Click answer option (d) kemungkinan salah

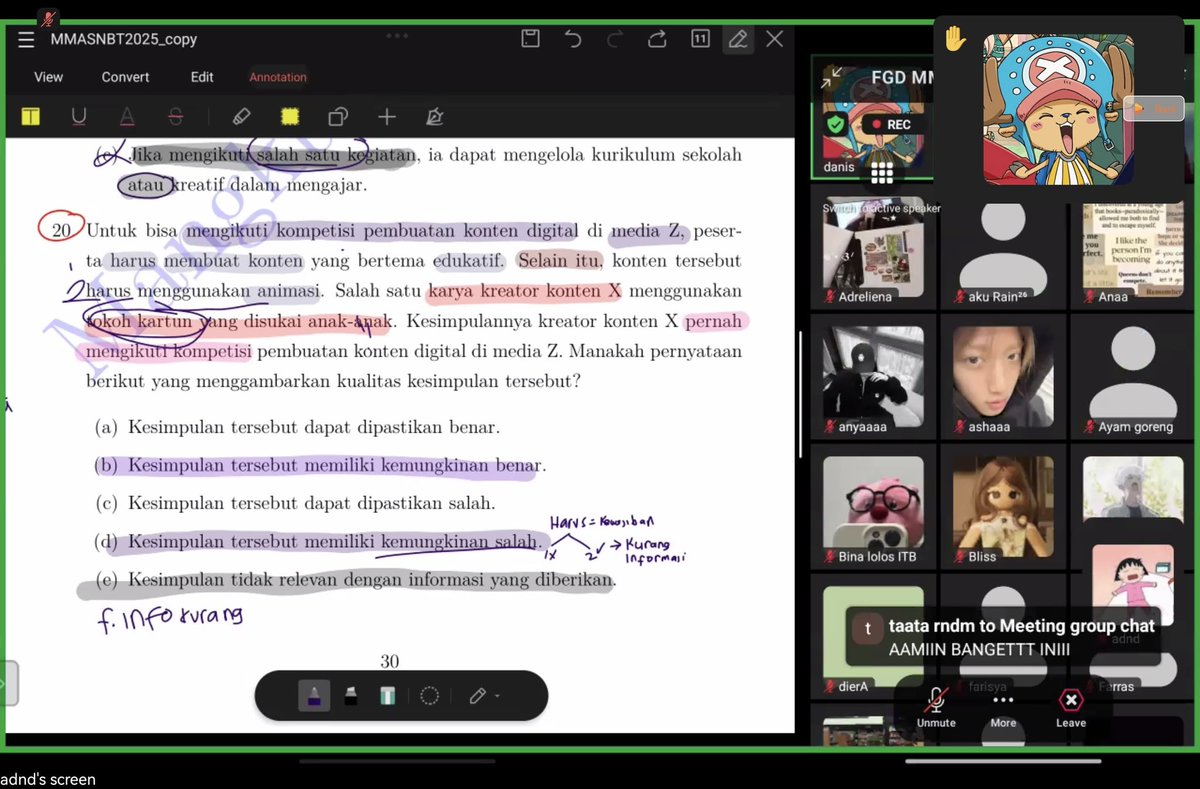[317, 542]
